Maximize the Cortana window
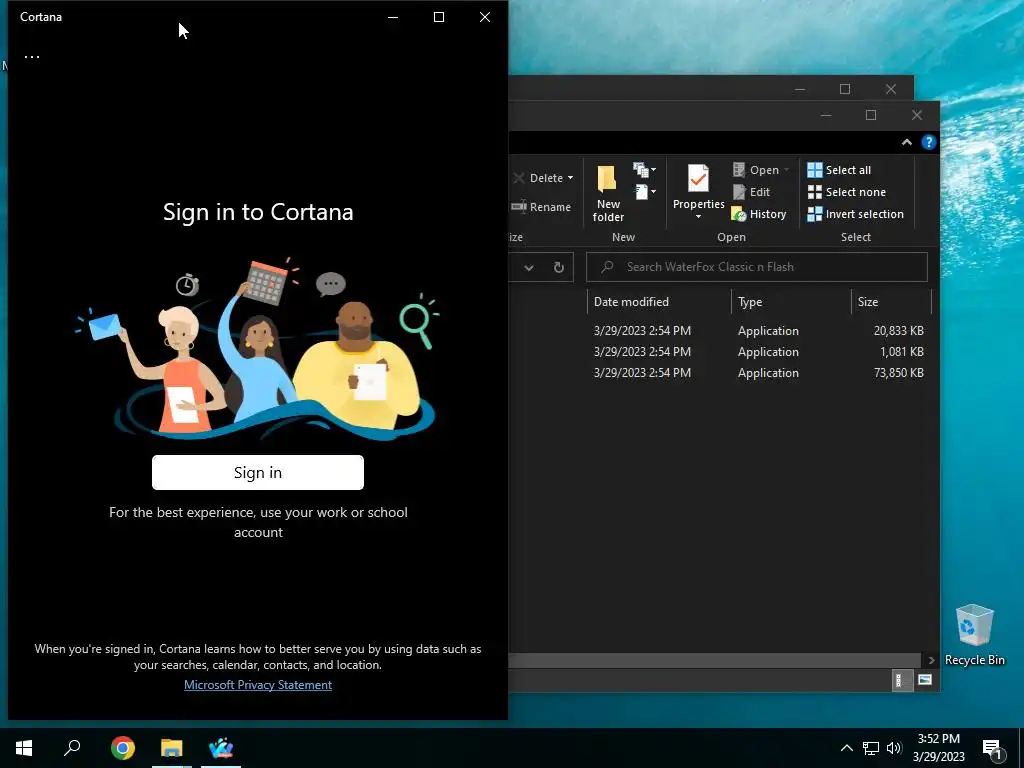 click(439, 17)
